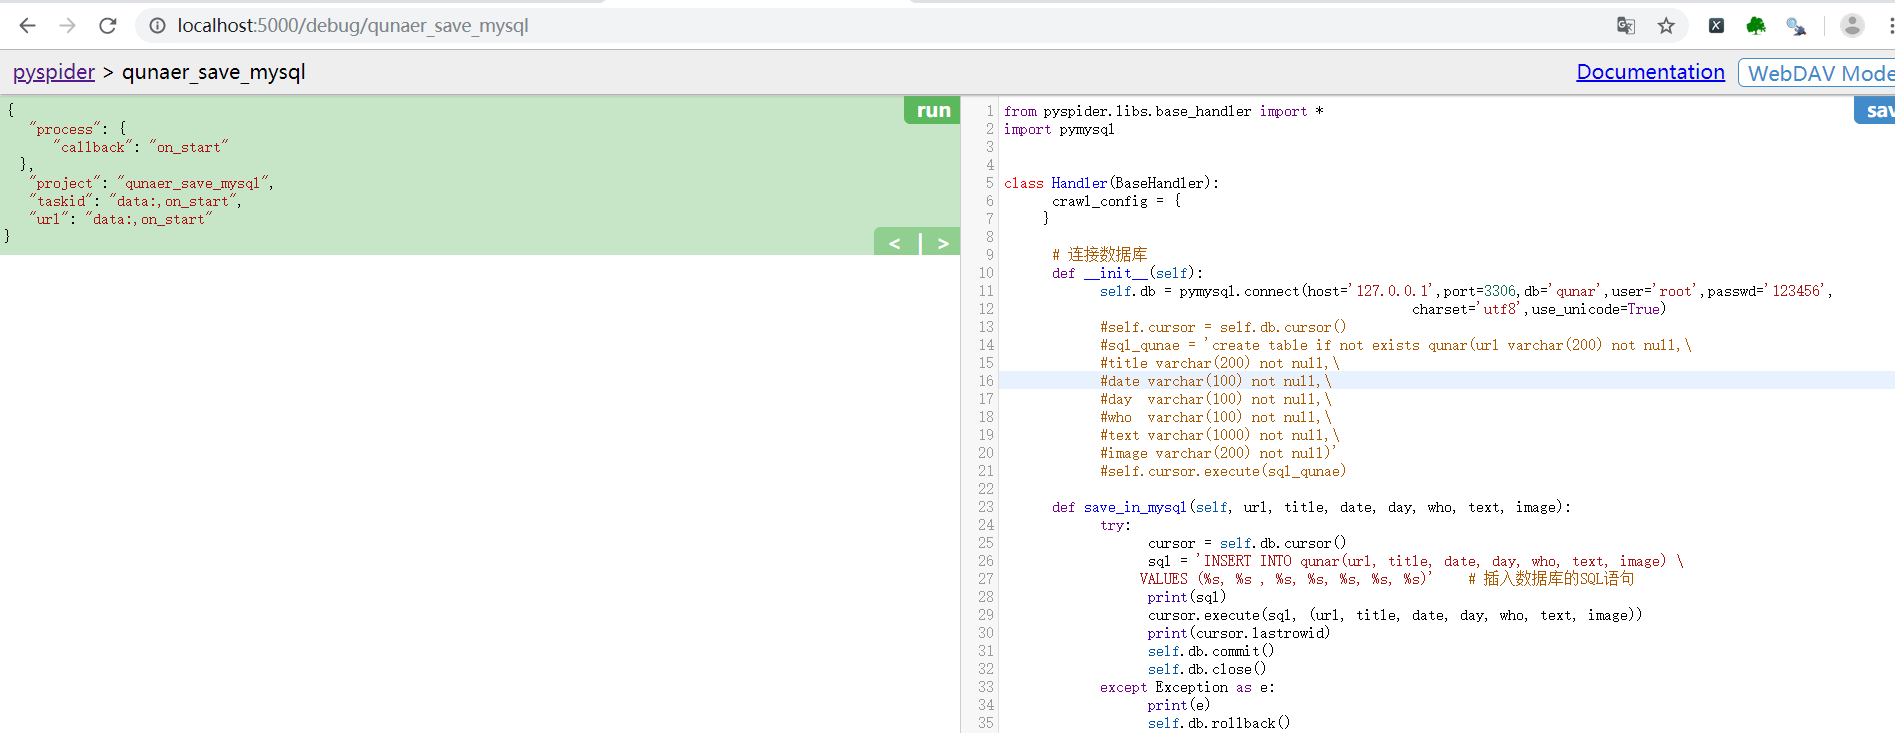Open the black X extension icon

point(1716,26)
